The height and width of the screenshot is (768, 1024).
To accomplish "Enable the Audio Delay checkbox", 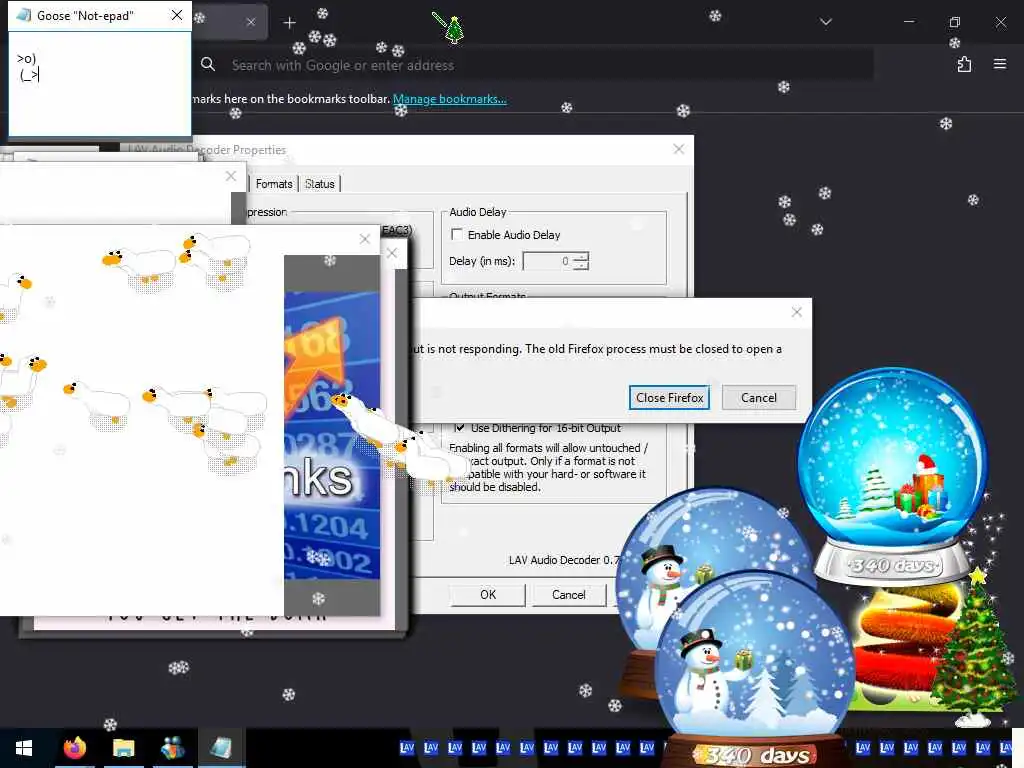I will coord(457,234).
